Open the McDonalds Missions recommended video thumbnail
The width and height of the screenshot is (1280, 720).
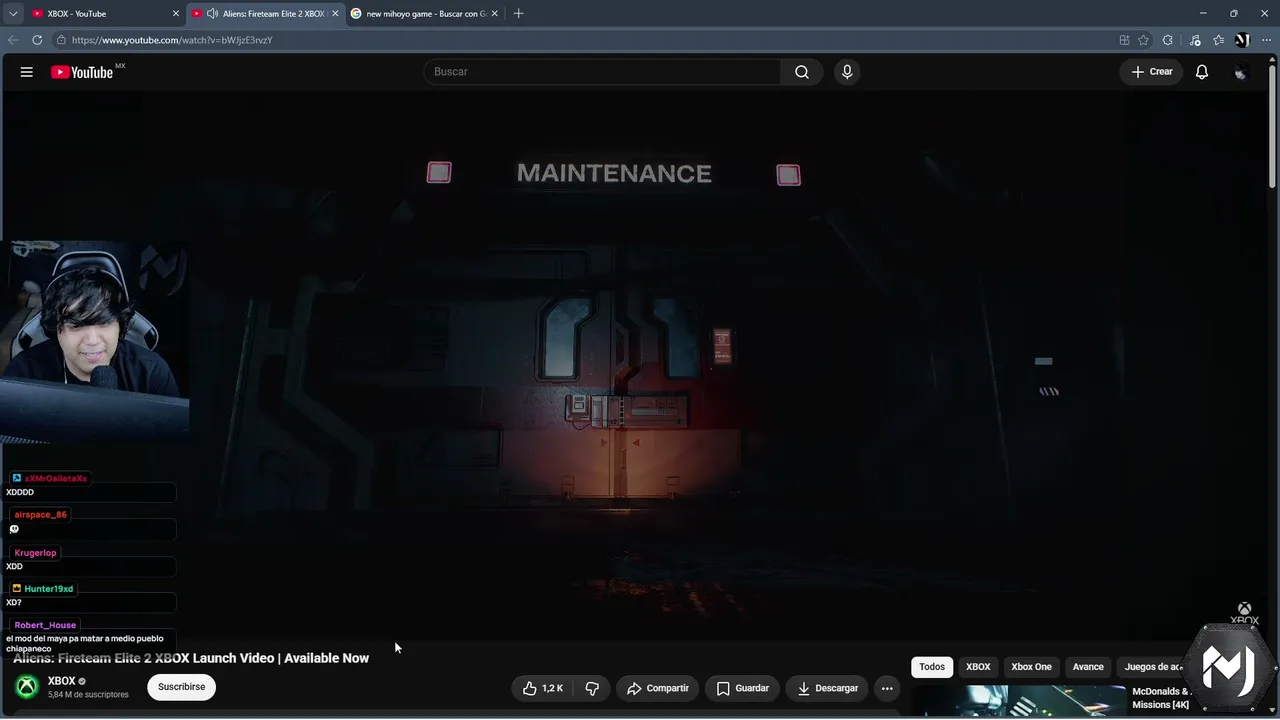[x=1020, y=701]
